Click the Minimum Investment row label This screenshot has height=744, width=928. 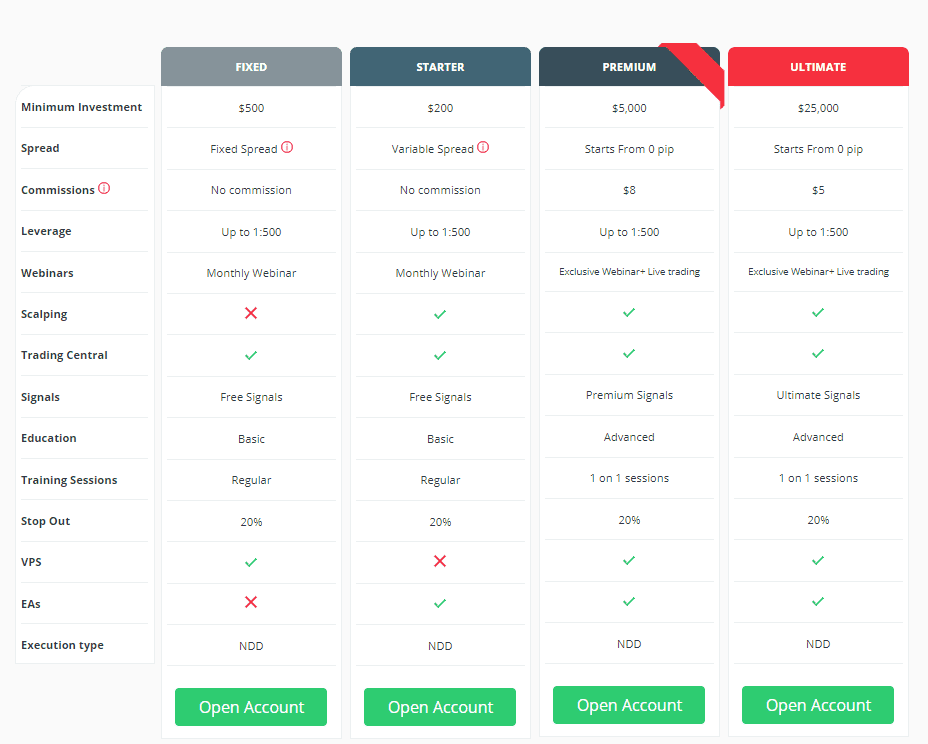[82, 107]
